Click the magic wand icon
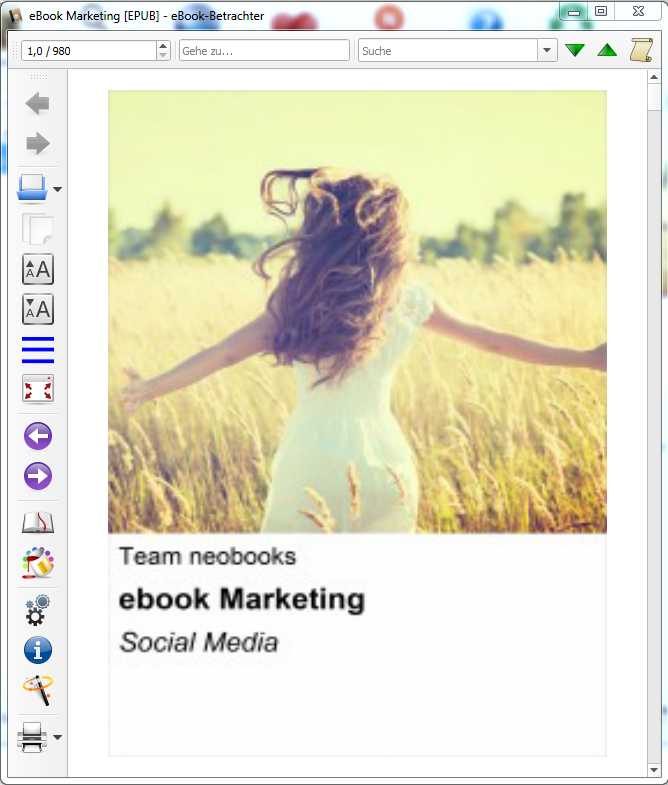This screenshot has width=668, height=785. click(37, 690)
